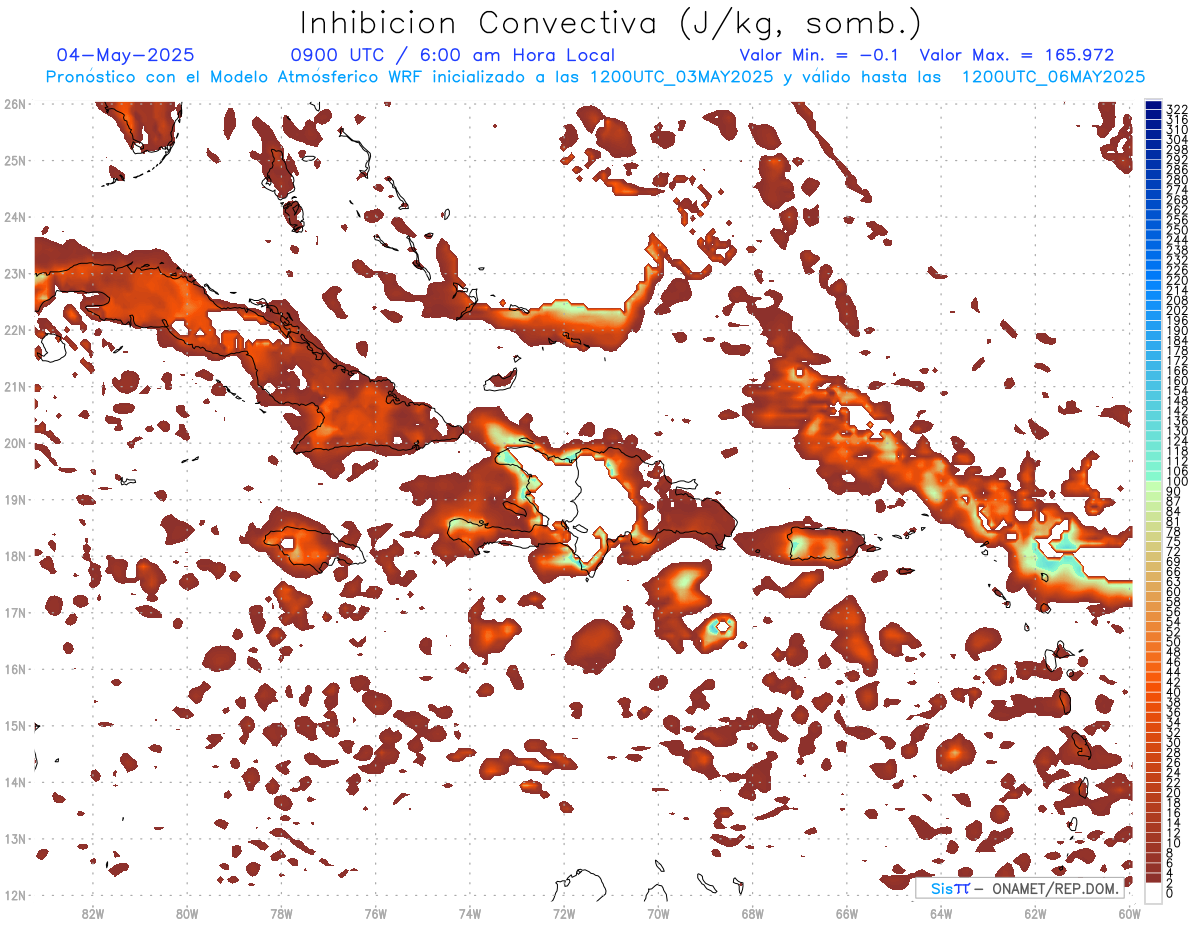Click the 20N latitude label

[x=14, y=443]
